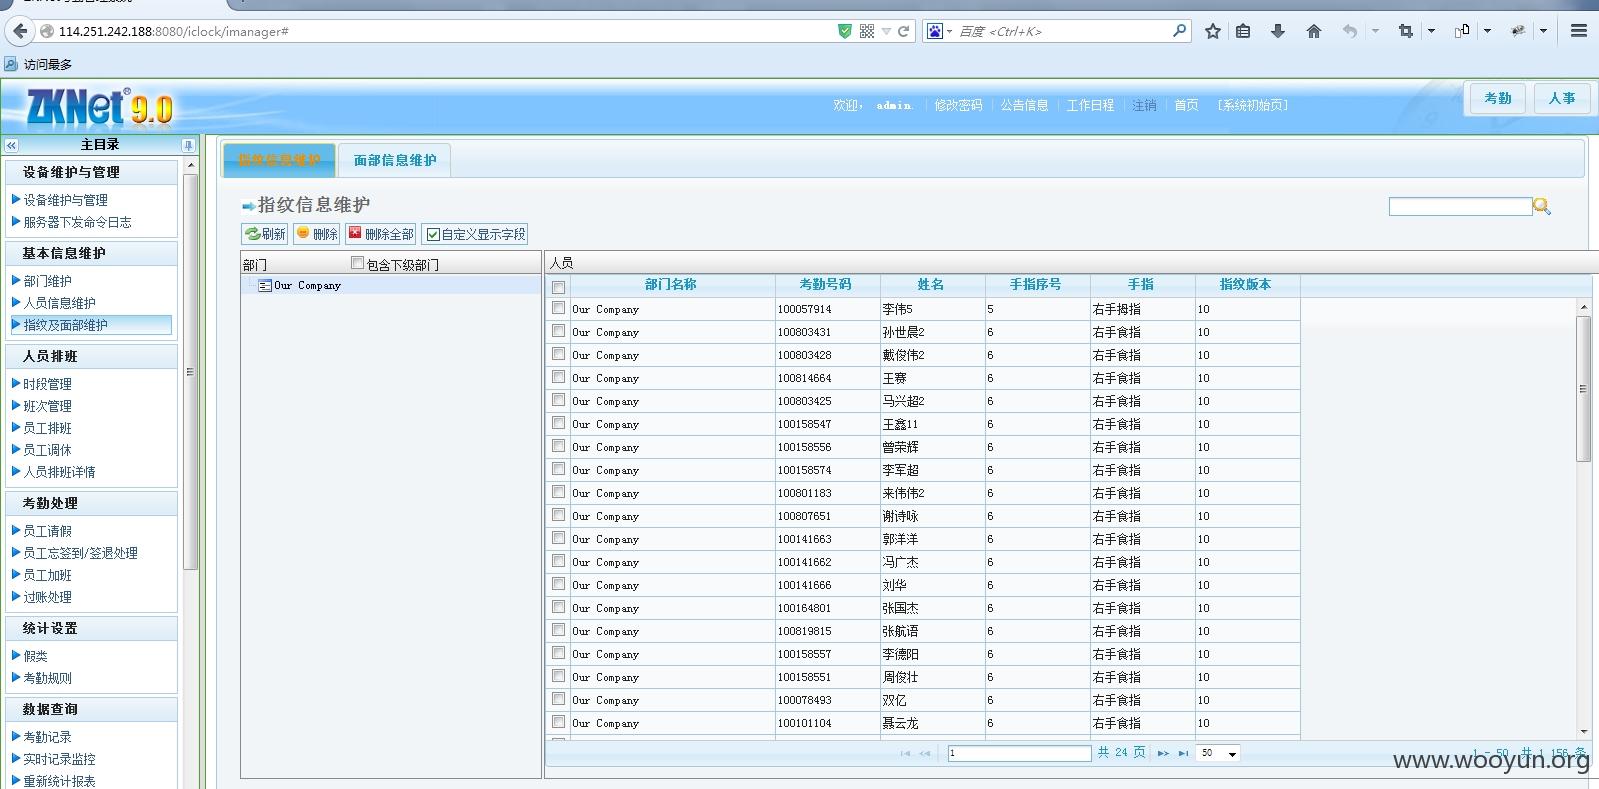Viewport: 1599px width, 789px height.
Task: Go to next page of the table
Action: point(1163,753)
